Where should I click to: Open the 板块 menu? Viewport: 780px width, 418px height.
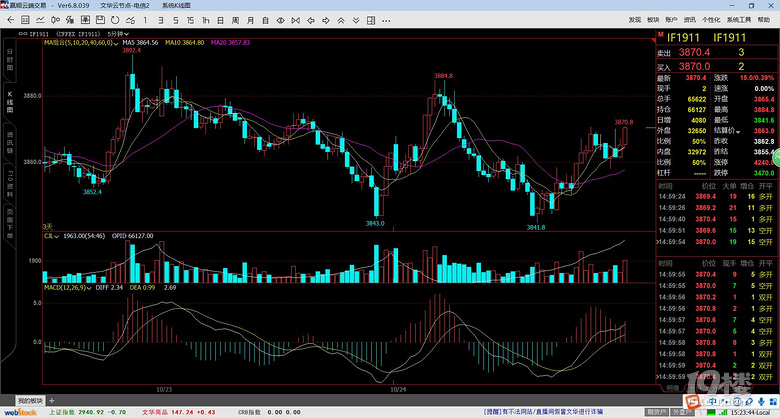click(x=653, y=20)
